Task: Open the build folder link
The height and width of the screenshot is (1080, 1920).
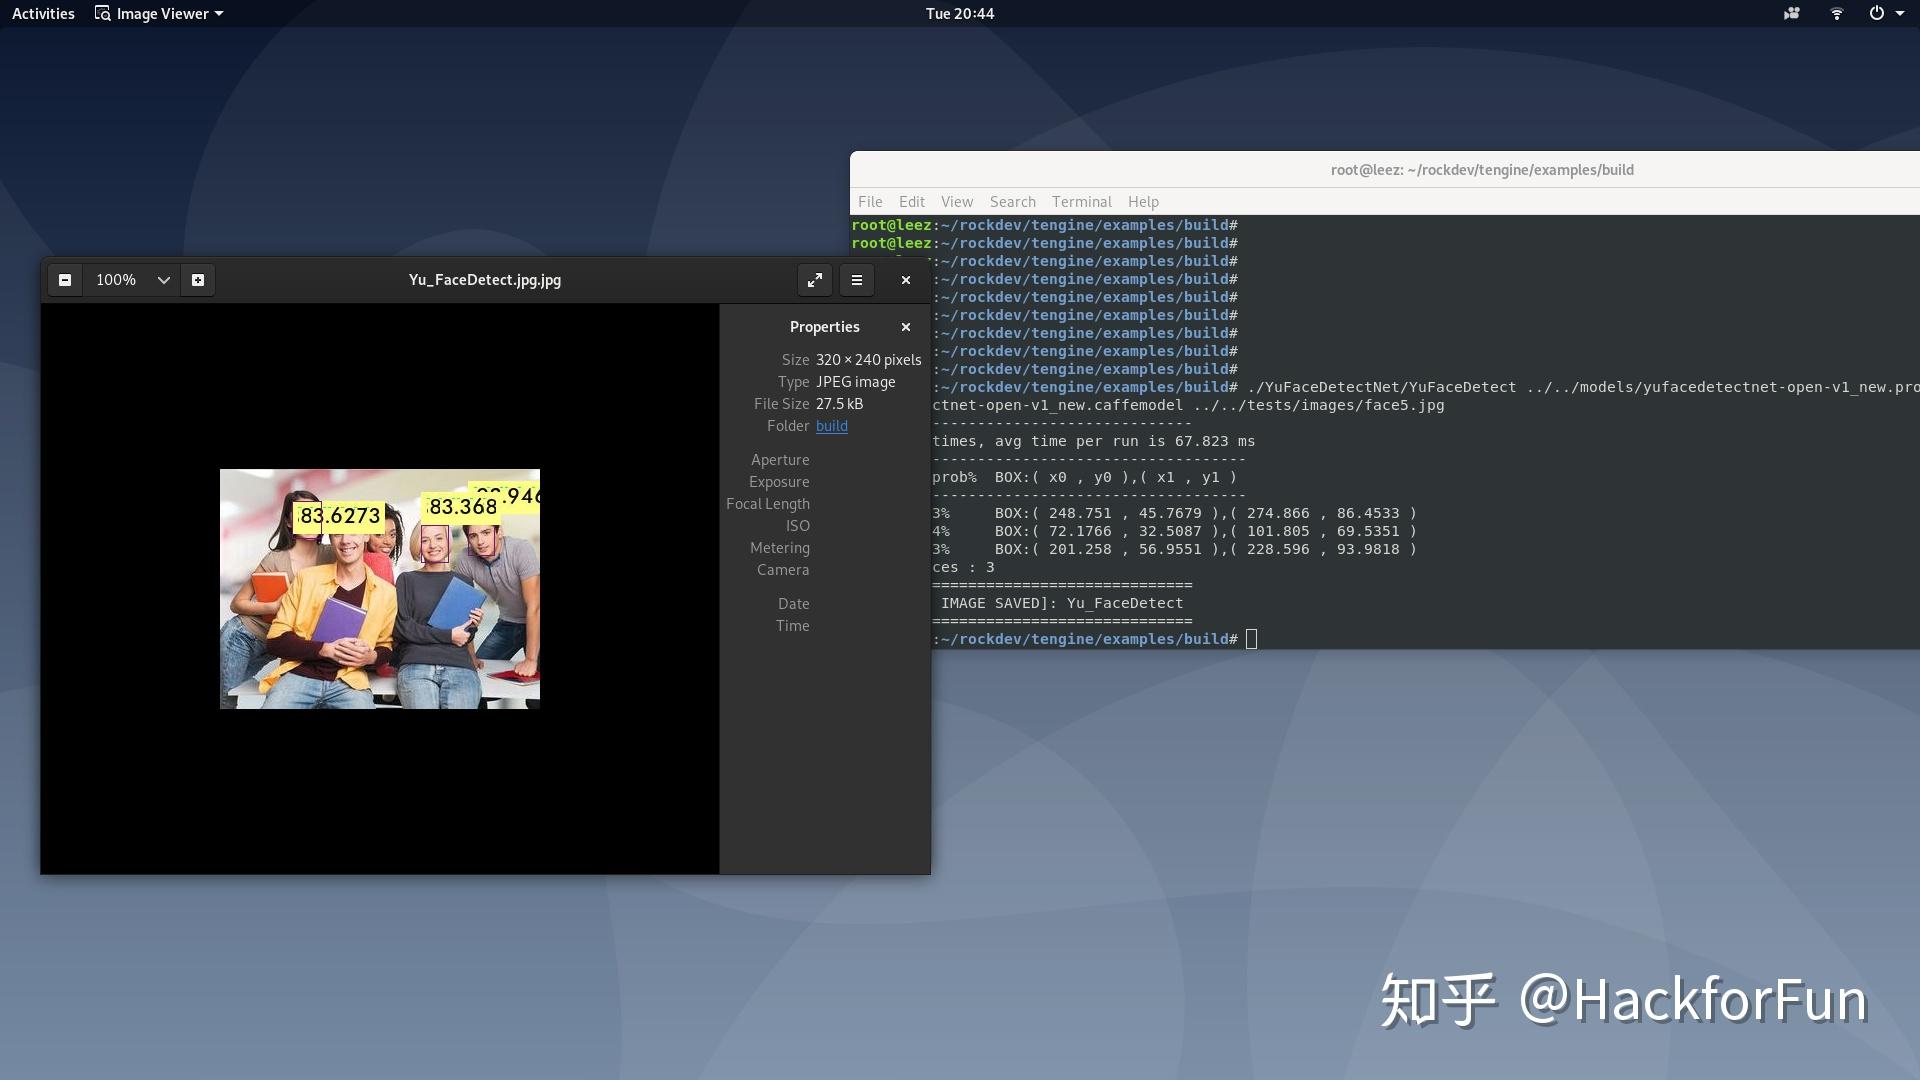Action: [831, 426]
